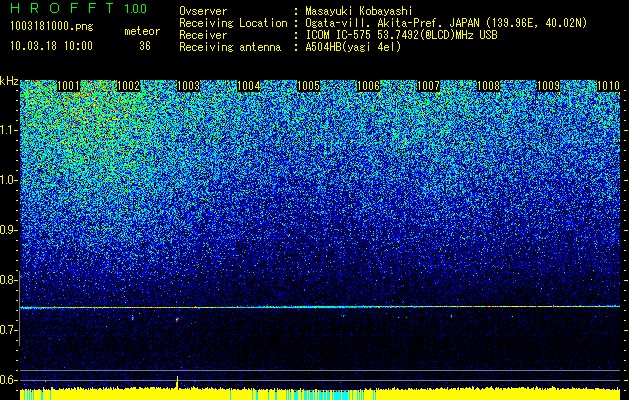Click the 1.1 frequency axis label

click(8, 130)
